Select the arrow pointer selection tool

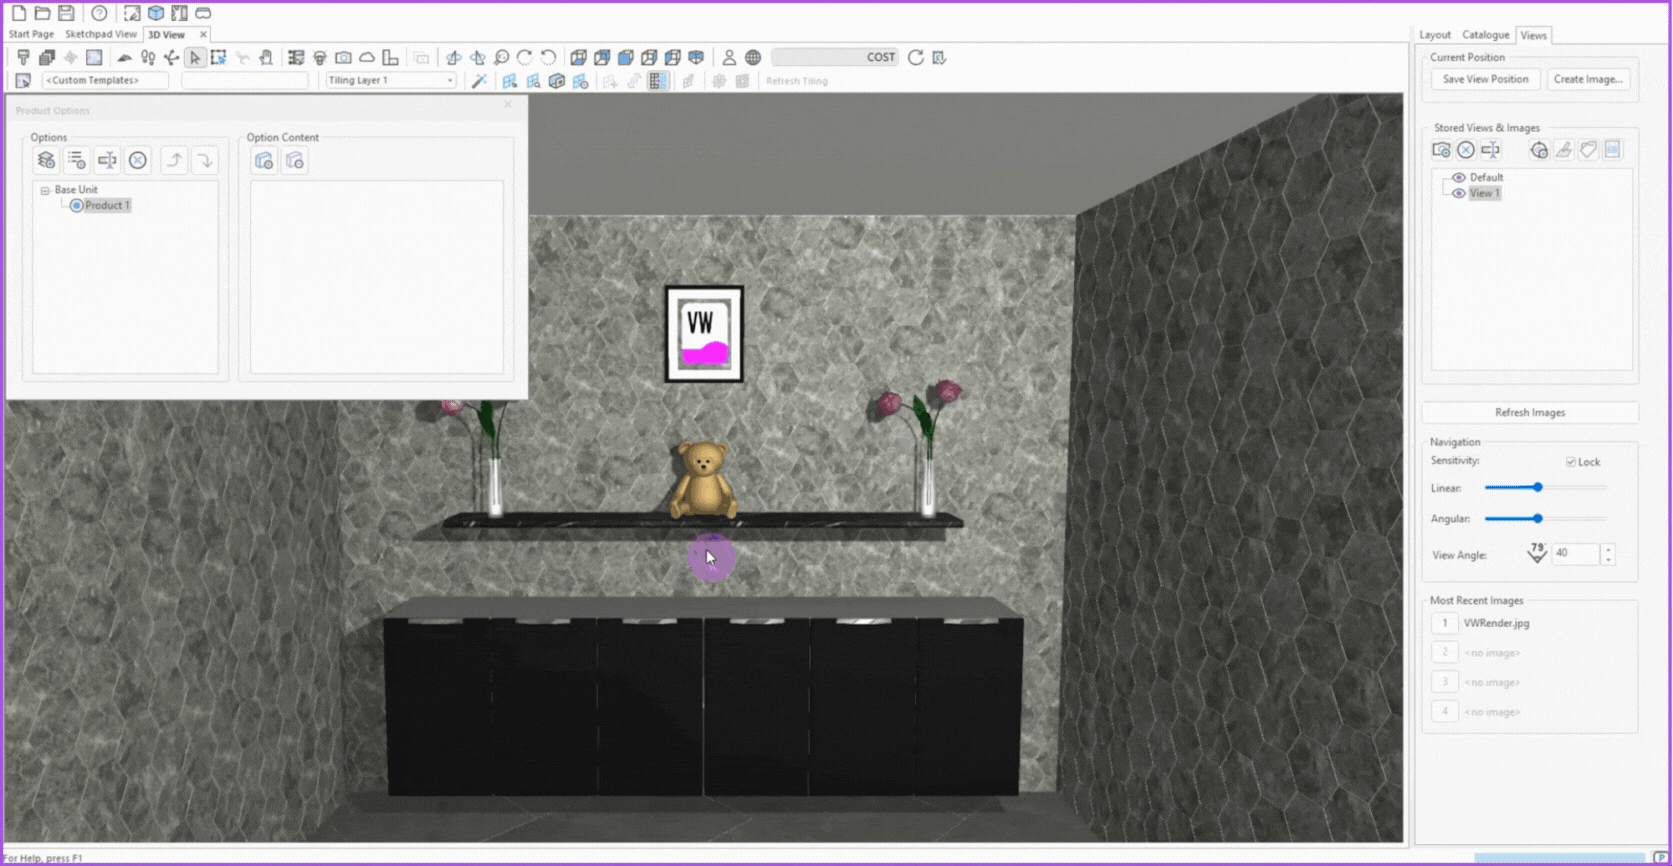click(195, 58)
